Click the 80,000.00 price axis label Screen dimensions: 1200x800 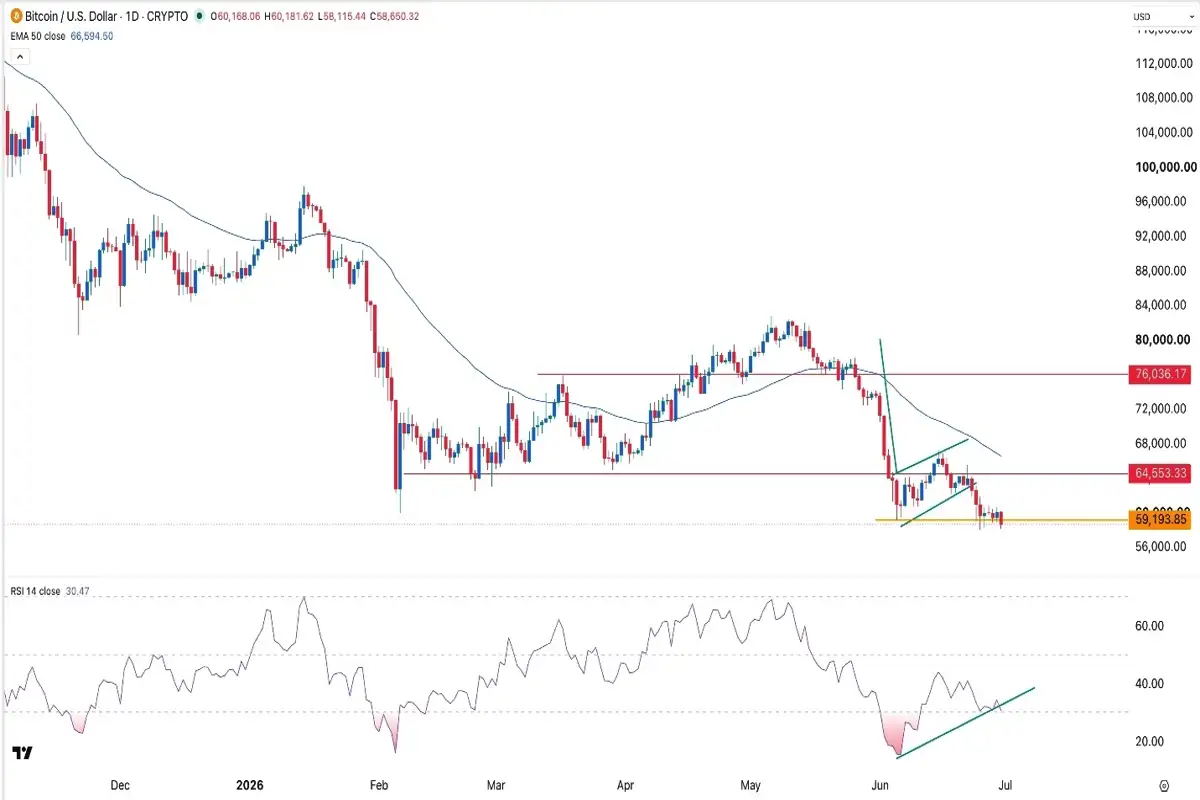click(x=1163, y=339)
